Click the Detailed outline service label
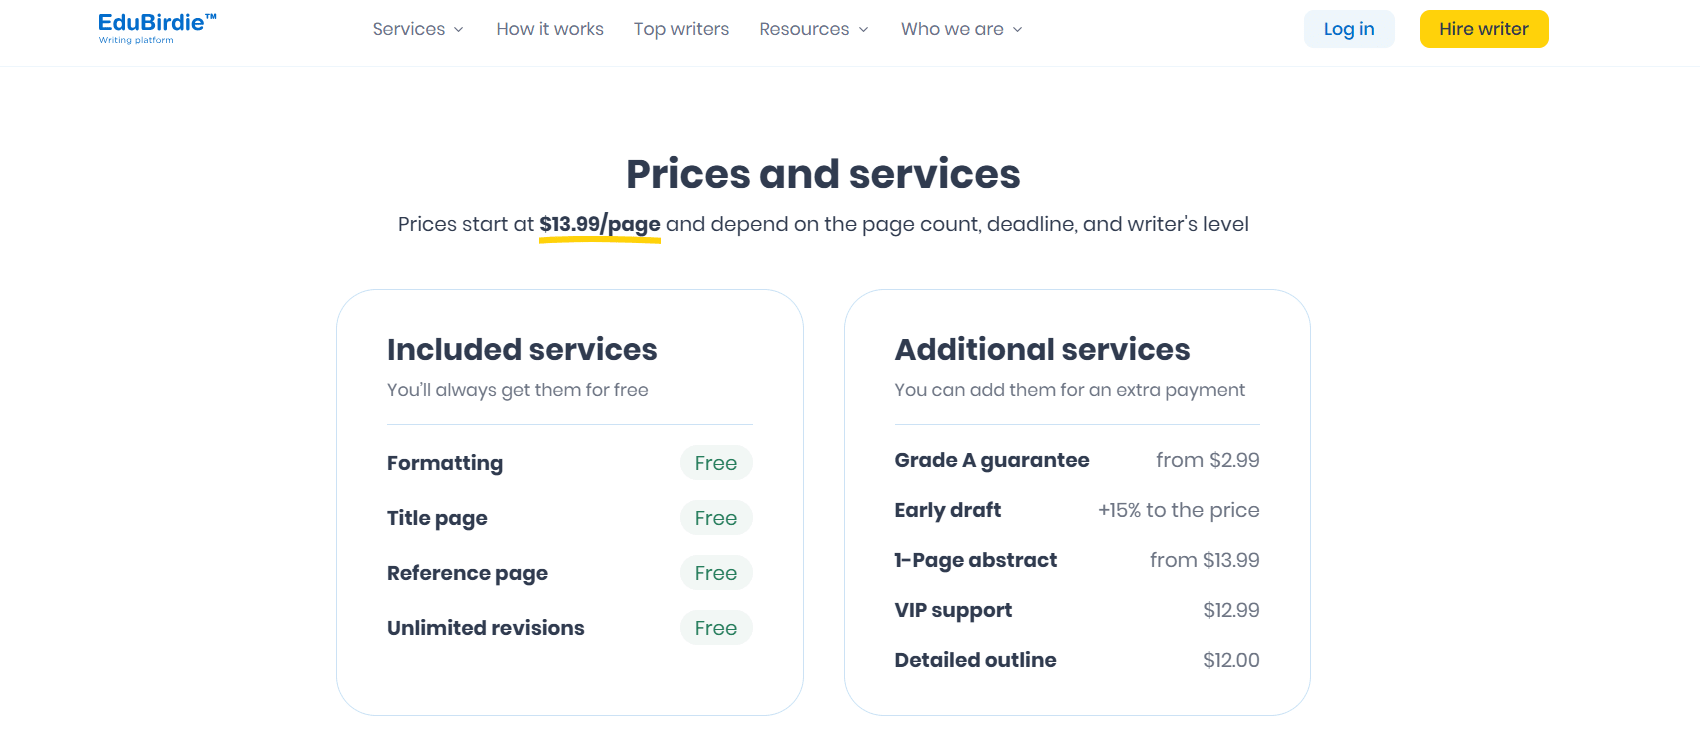Viewport: 1700px width, 739px height. pyautogui.click(x=975, y=660)
